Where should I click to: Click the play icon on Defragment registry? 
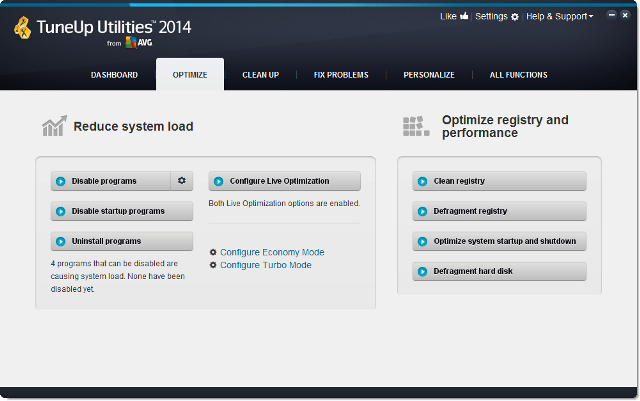[422, 211]
